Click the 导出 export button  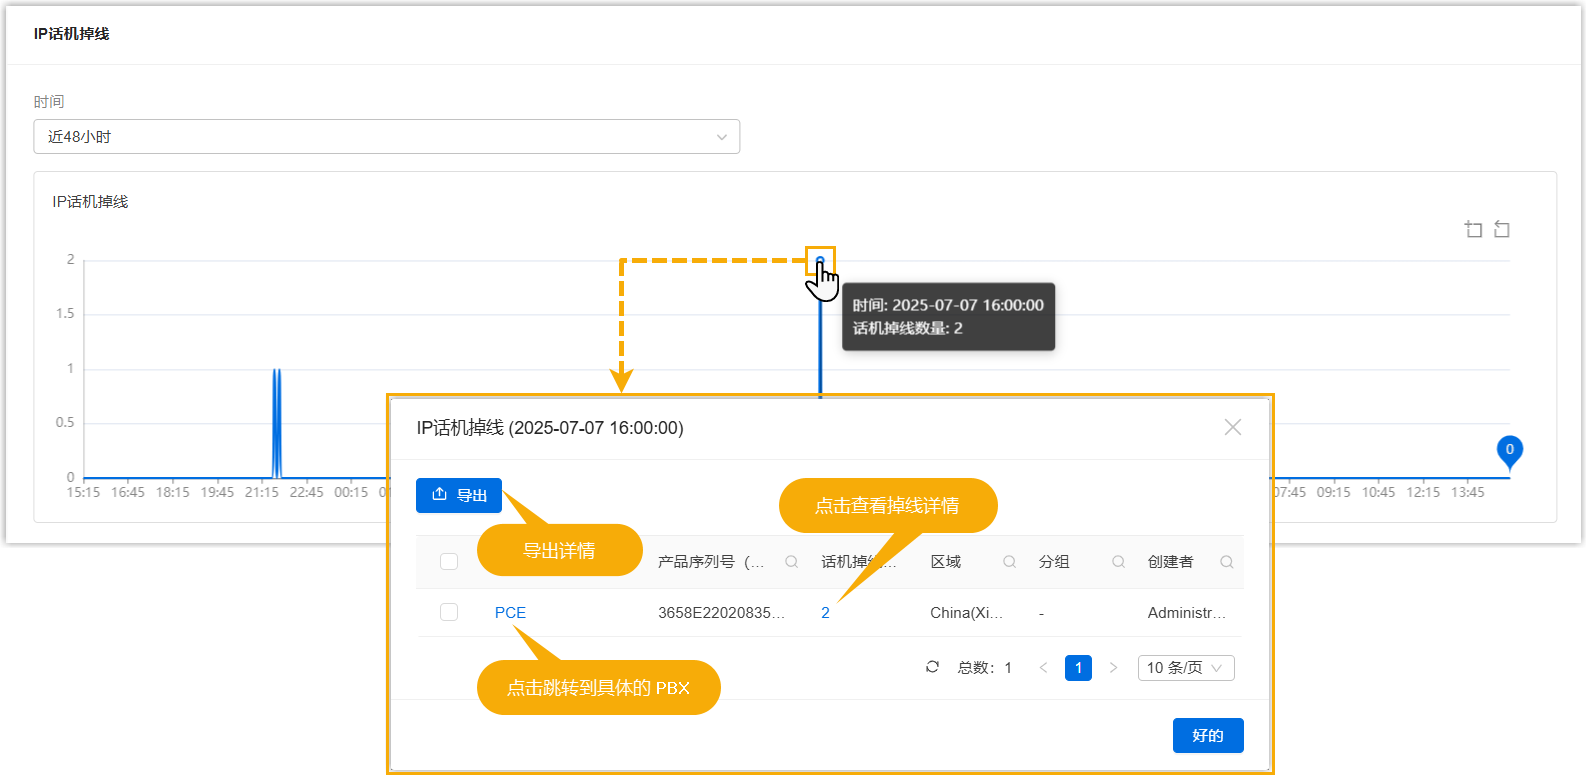[x=459, y=495]
